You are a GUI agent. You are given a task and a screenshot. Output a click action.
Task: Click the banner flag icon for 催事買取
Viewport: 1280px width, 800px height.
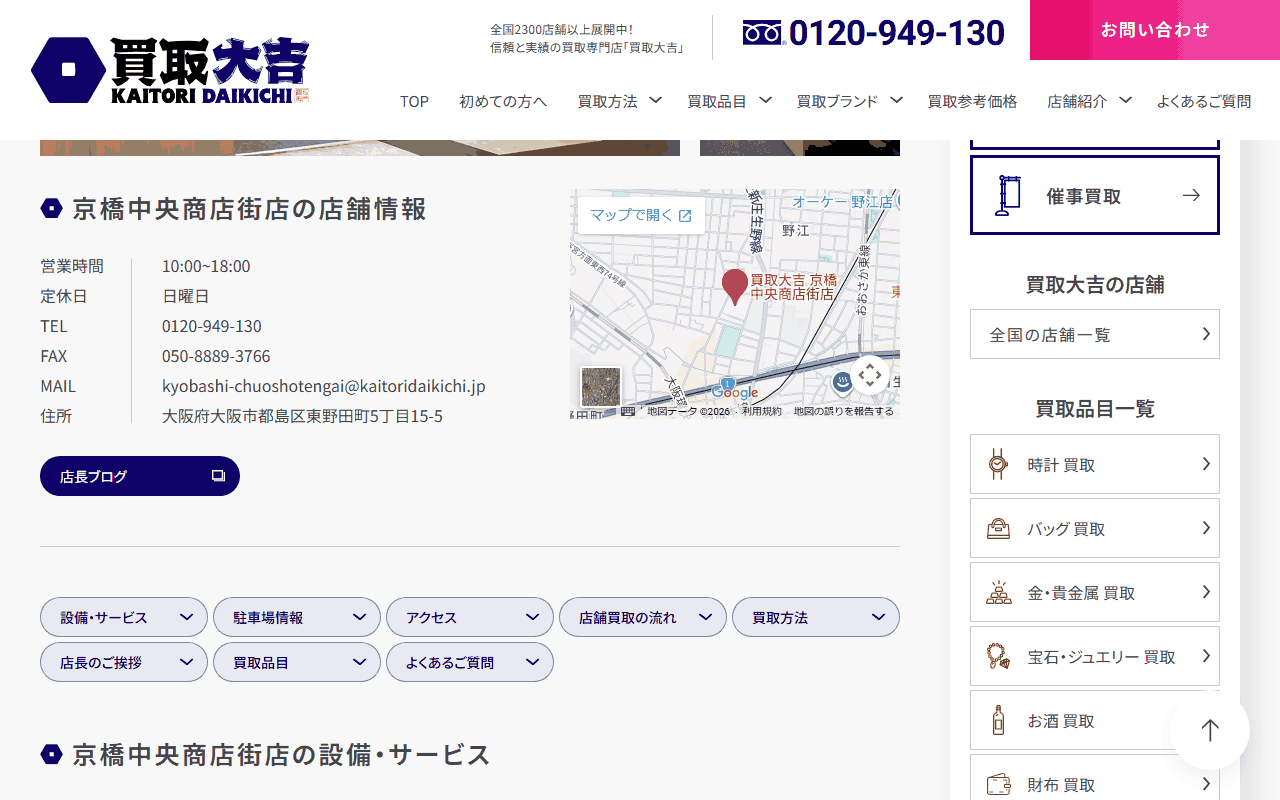pos(1007,196)
